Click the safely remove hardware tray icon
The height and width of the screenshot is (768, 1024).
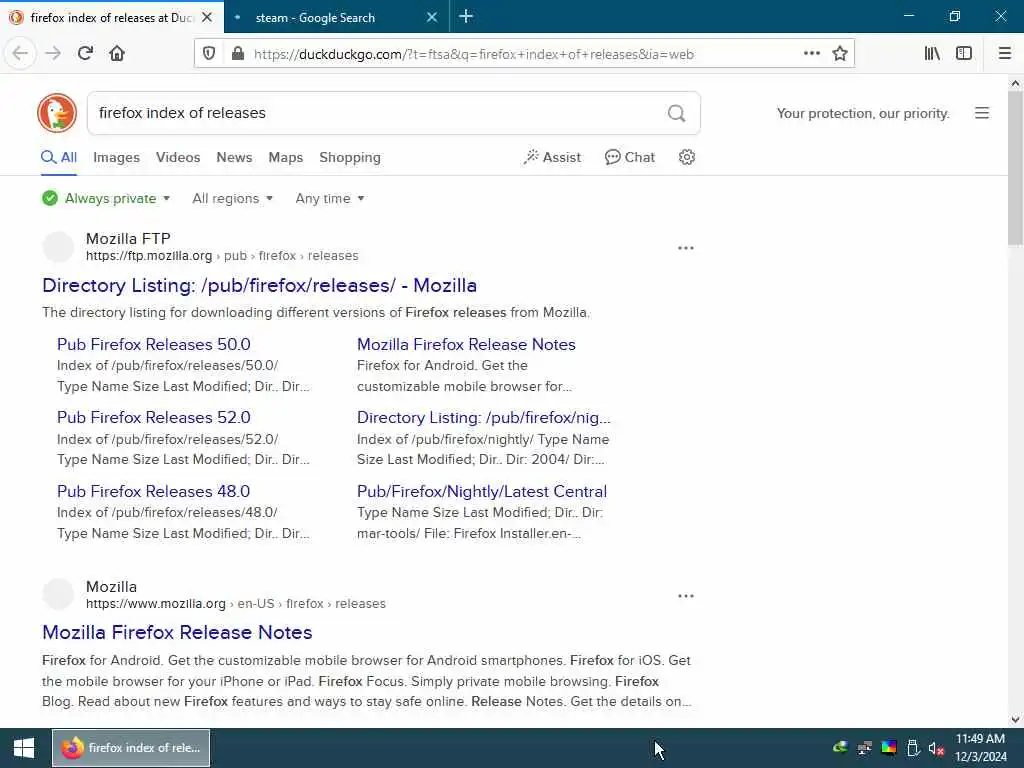[913, 748]
